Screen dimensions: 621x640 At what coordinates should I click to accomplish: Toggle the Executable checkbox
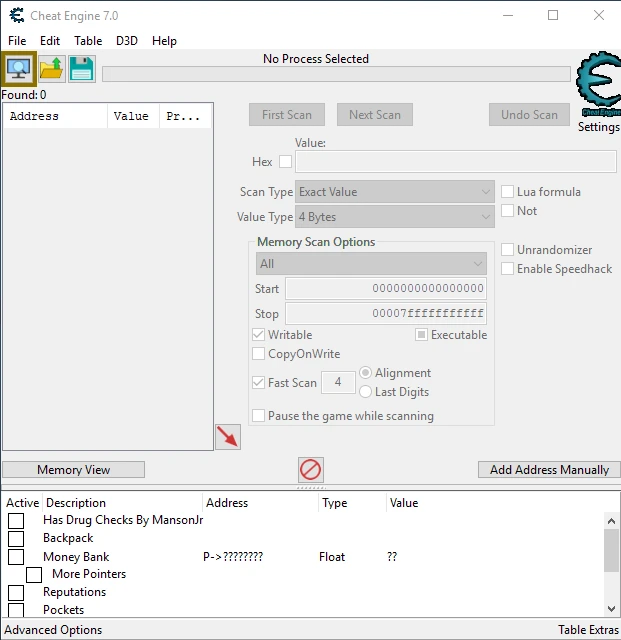[x=421, y=335]
